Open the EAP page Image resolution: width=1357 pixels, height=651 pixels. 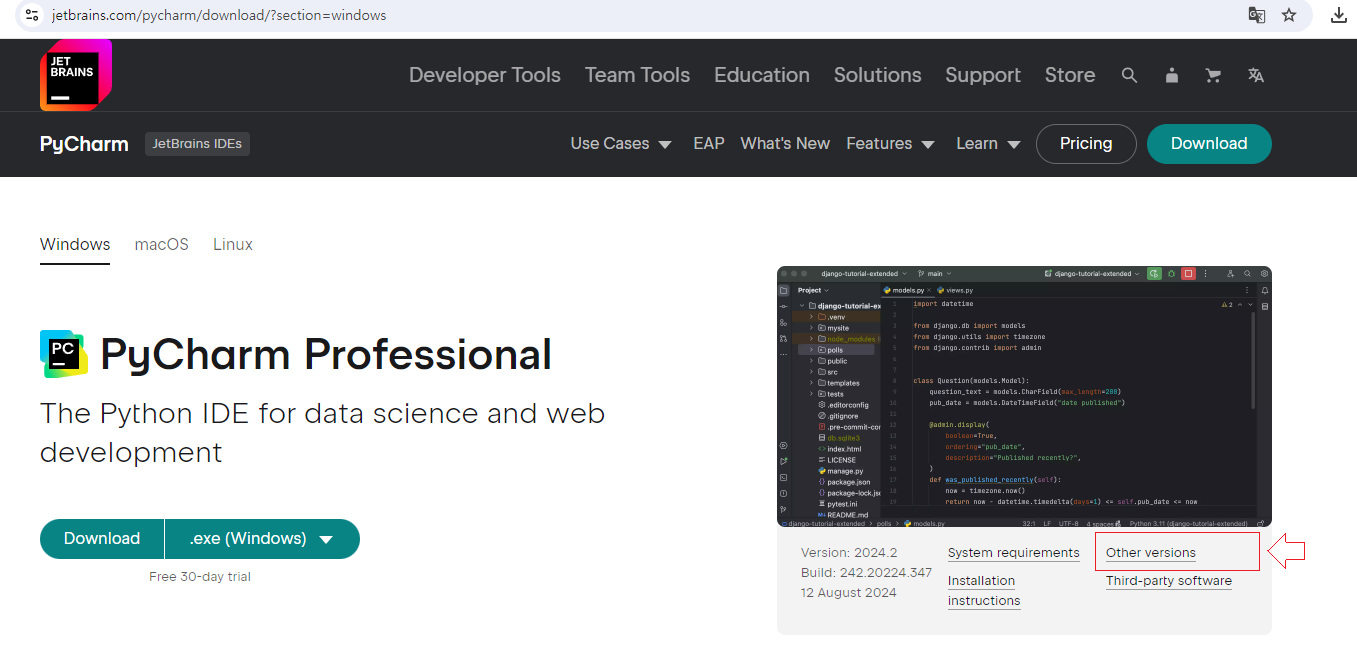[x=709, y=144]
